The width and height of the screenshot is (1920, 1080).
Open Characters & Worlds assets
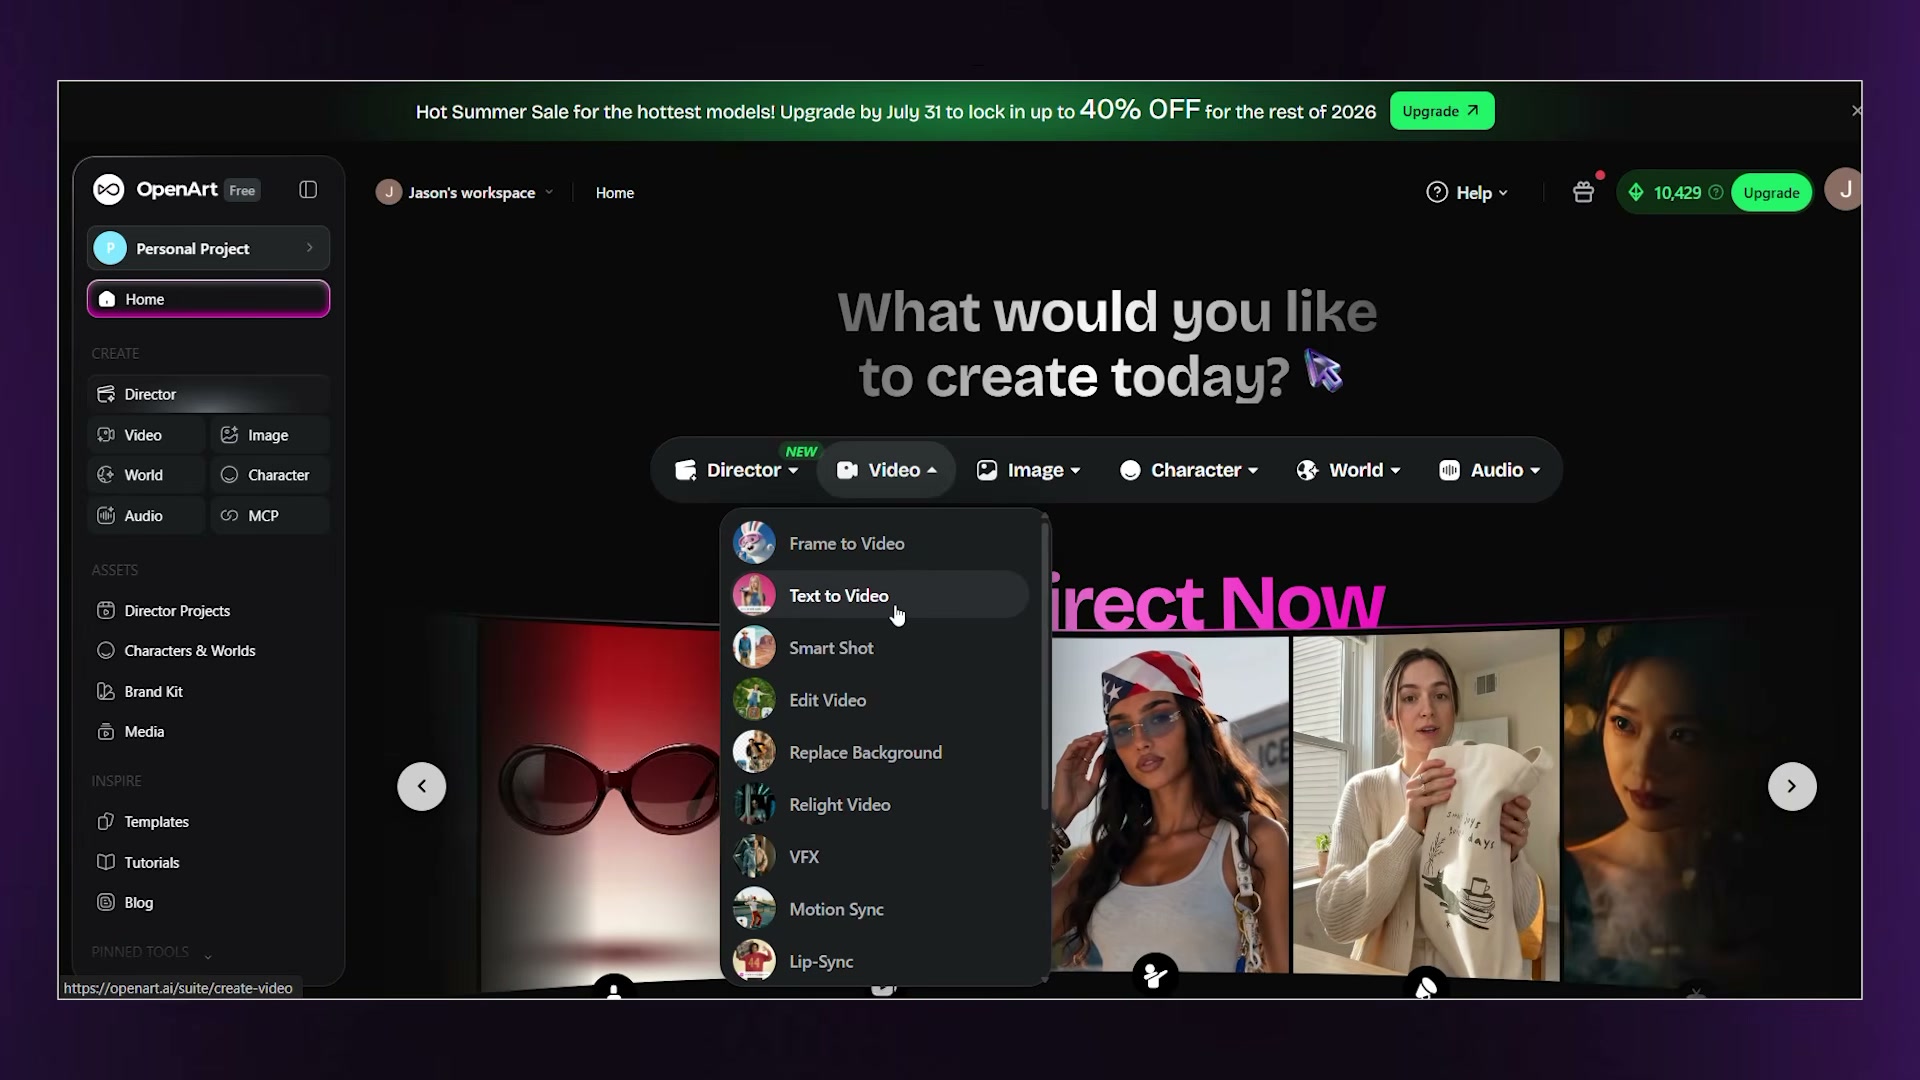coord(208,651)
